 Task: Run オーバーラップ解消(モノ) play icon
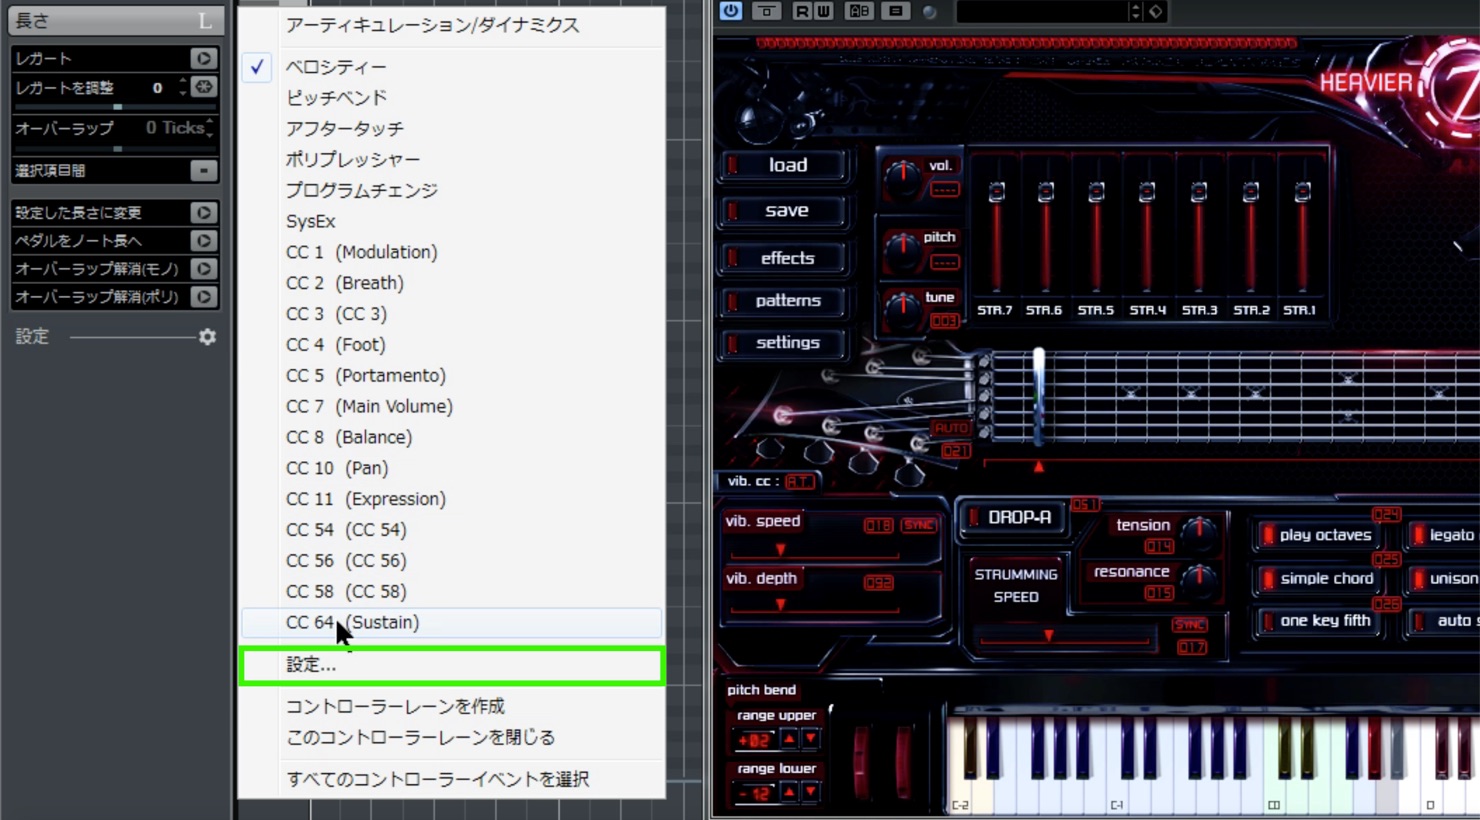click(203, 268)
